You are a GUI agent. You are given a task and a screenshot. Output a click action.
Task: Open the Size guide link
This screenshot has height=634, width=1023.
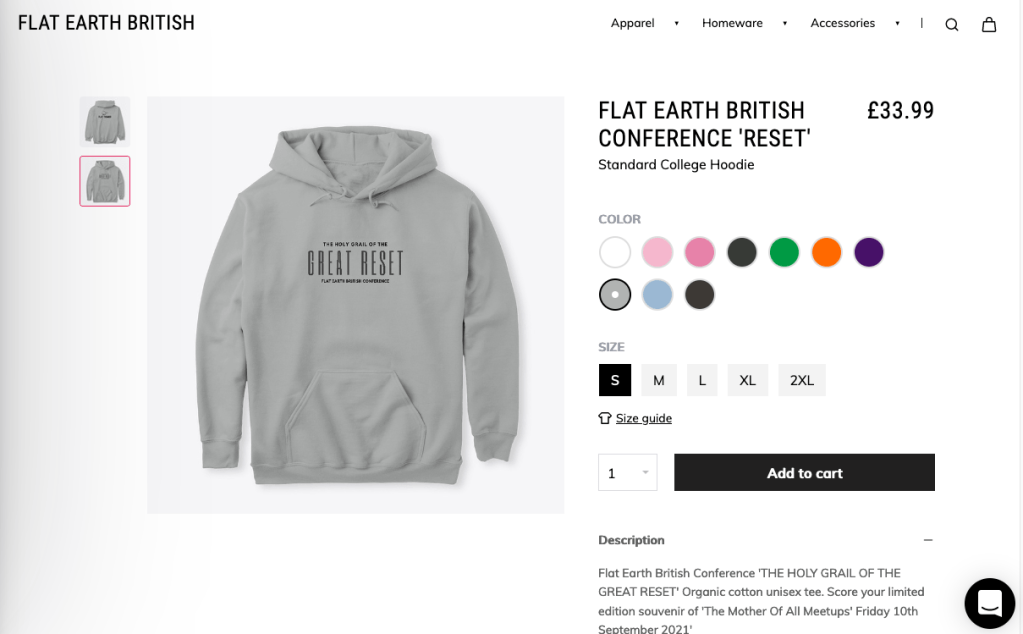644,418
